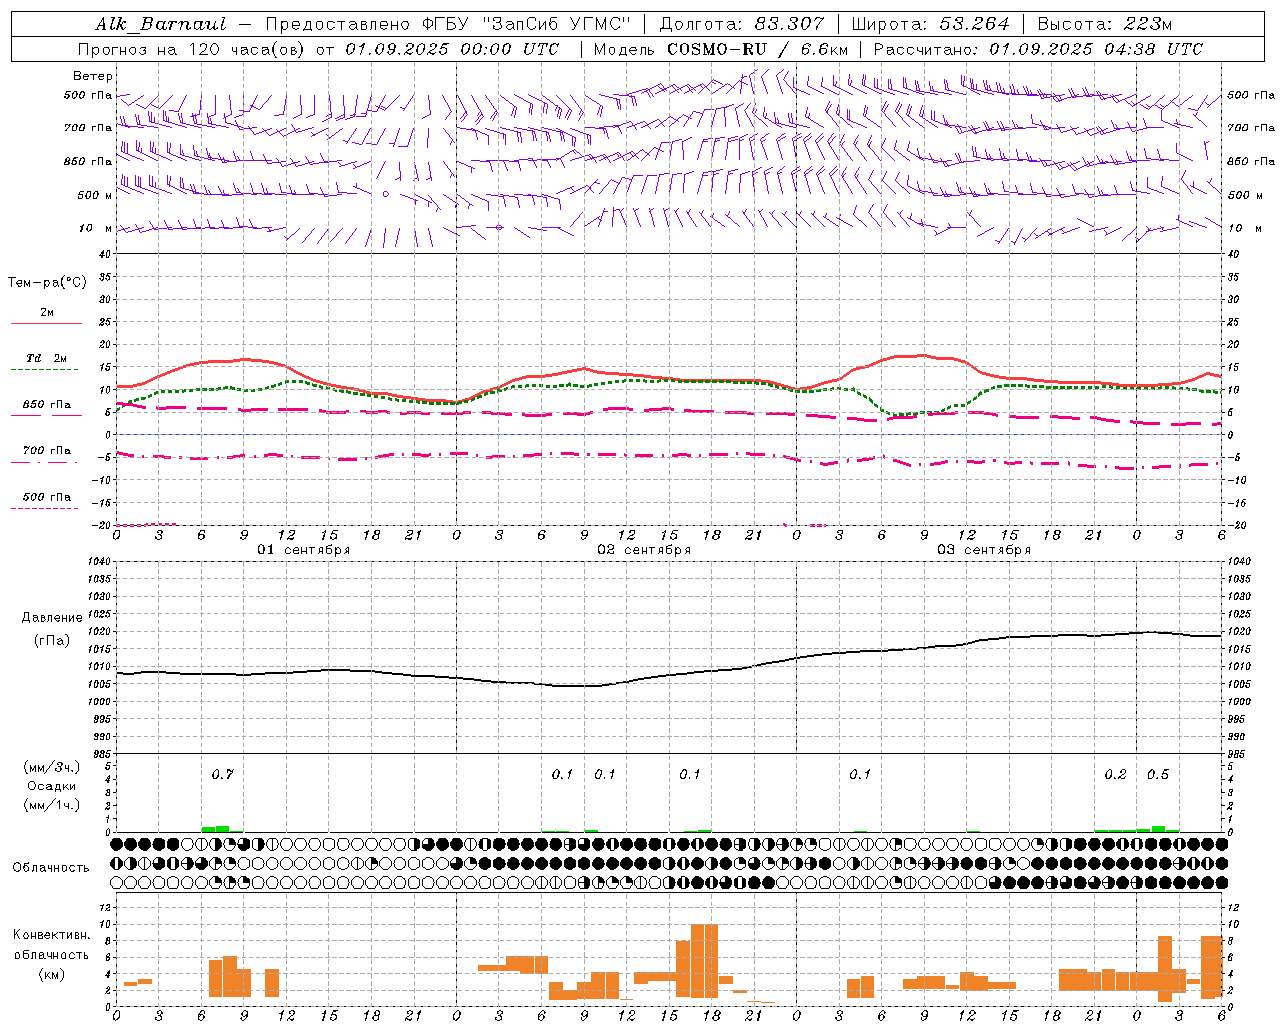Click the 'Осадки' precipitation label
1280x1024 pixels.
(51, 787)
